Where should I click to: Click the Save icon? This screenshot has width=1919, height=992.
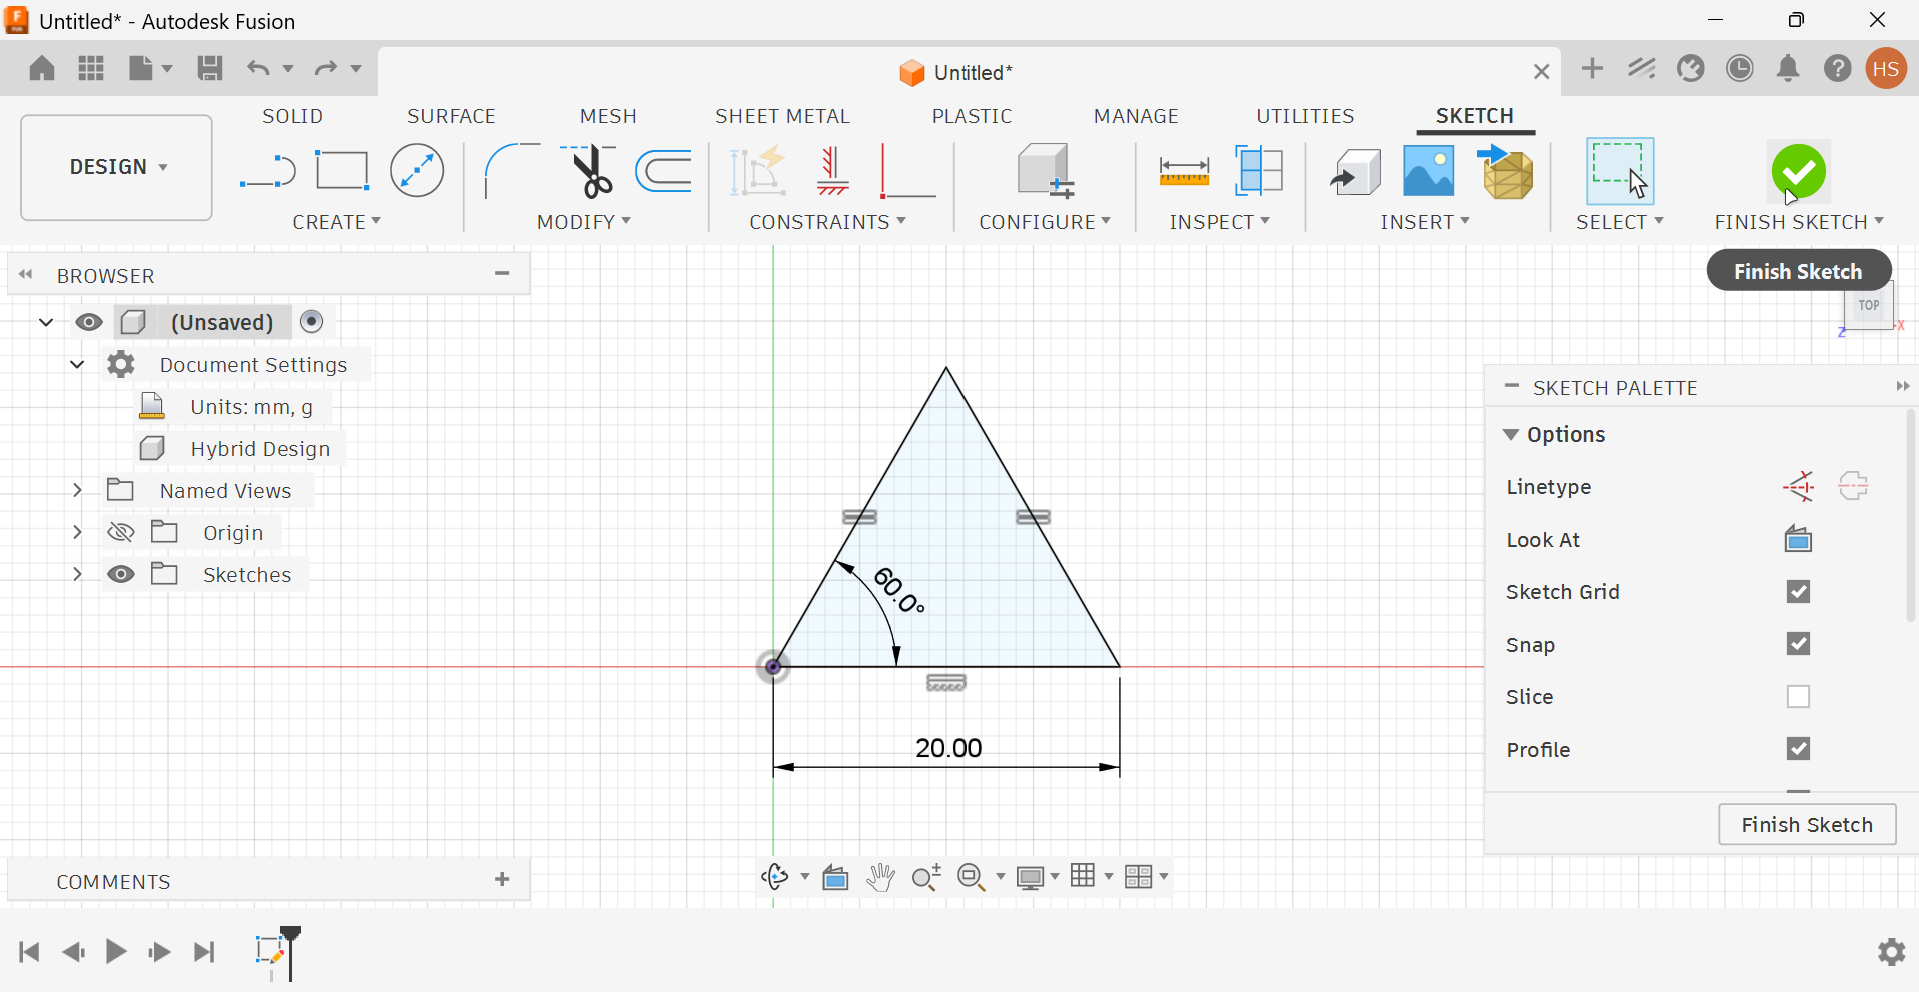(210, 68)
